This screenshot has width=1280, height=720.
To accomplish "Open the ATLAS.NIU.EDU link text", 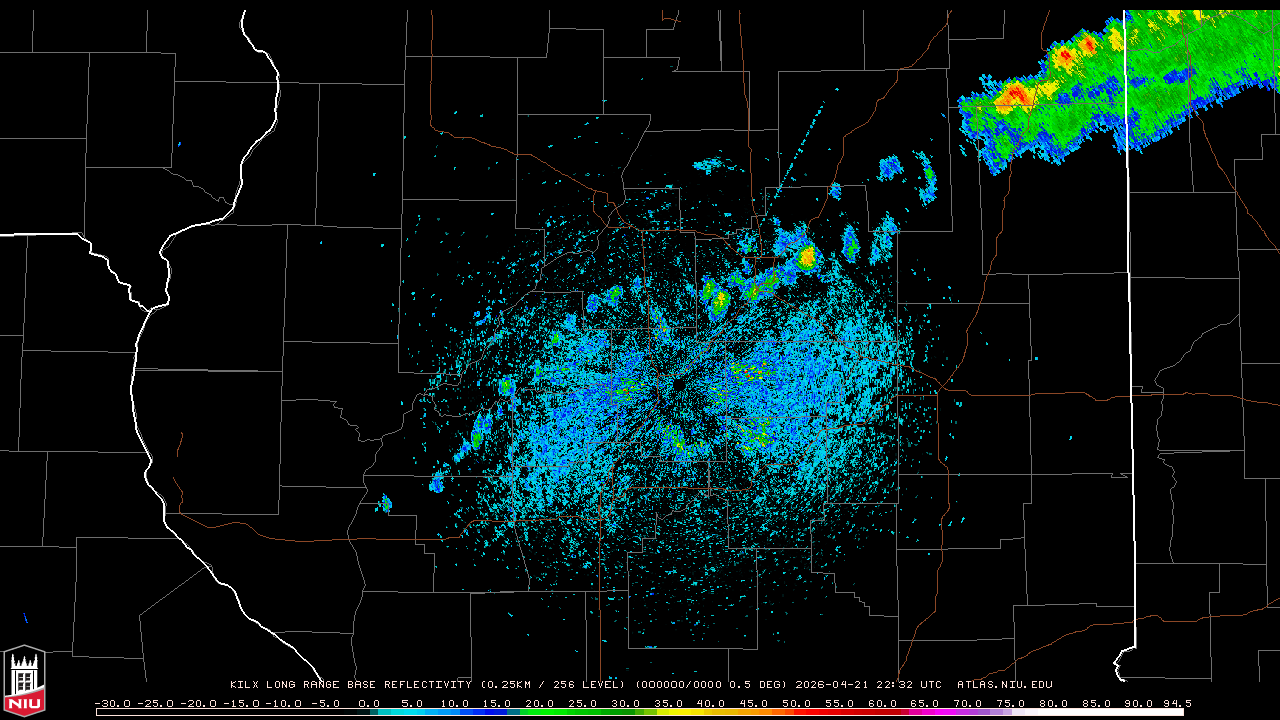I will coord(1004,685).
